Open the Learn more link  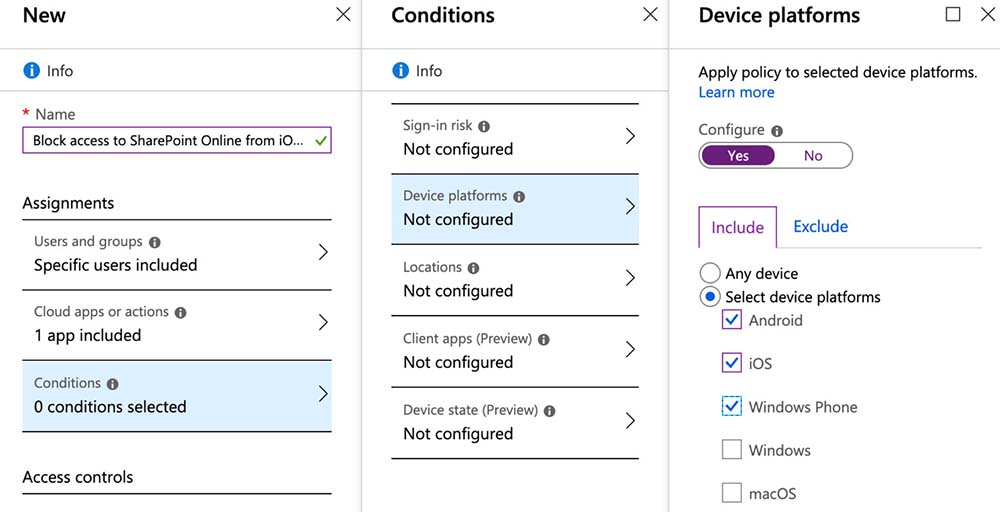[736, 92]
